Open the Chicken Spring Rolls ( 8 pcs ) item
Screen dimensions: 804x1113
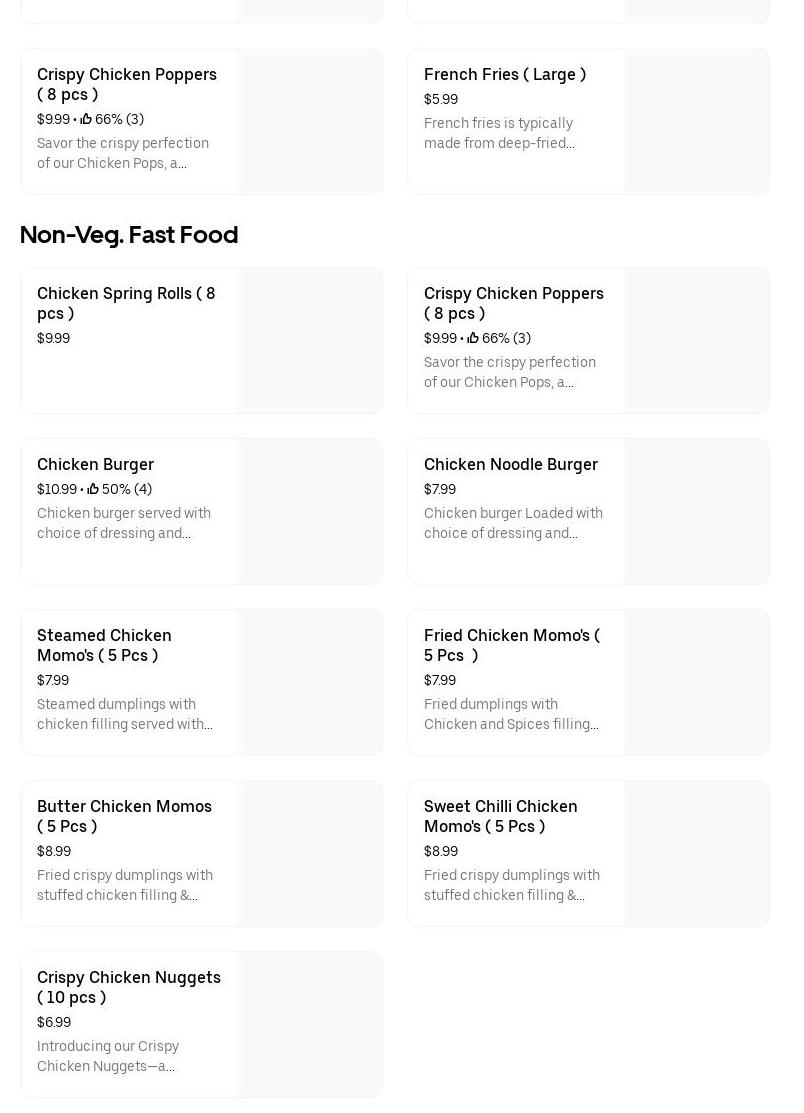tap(126, 303)
